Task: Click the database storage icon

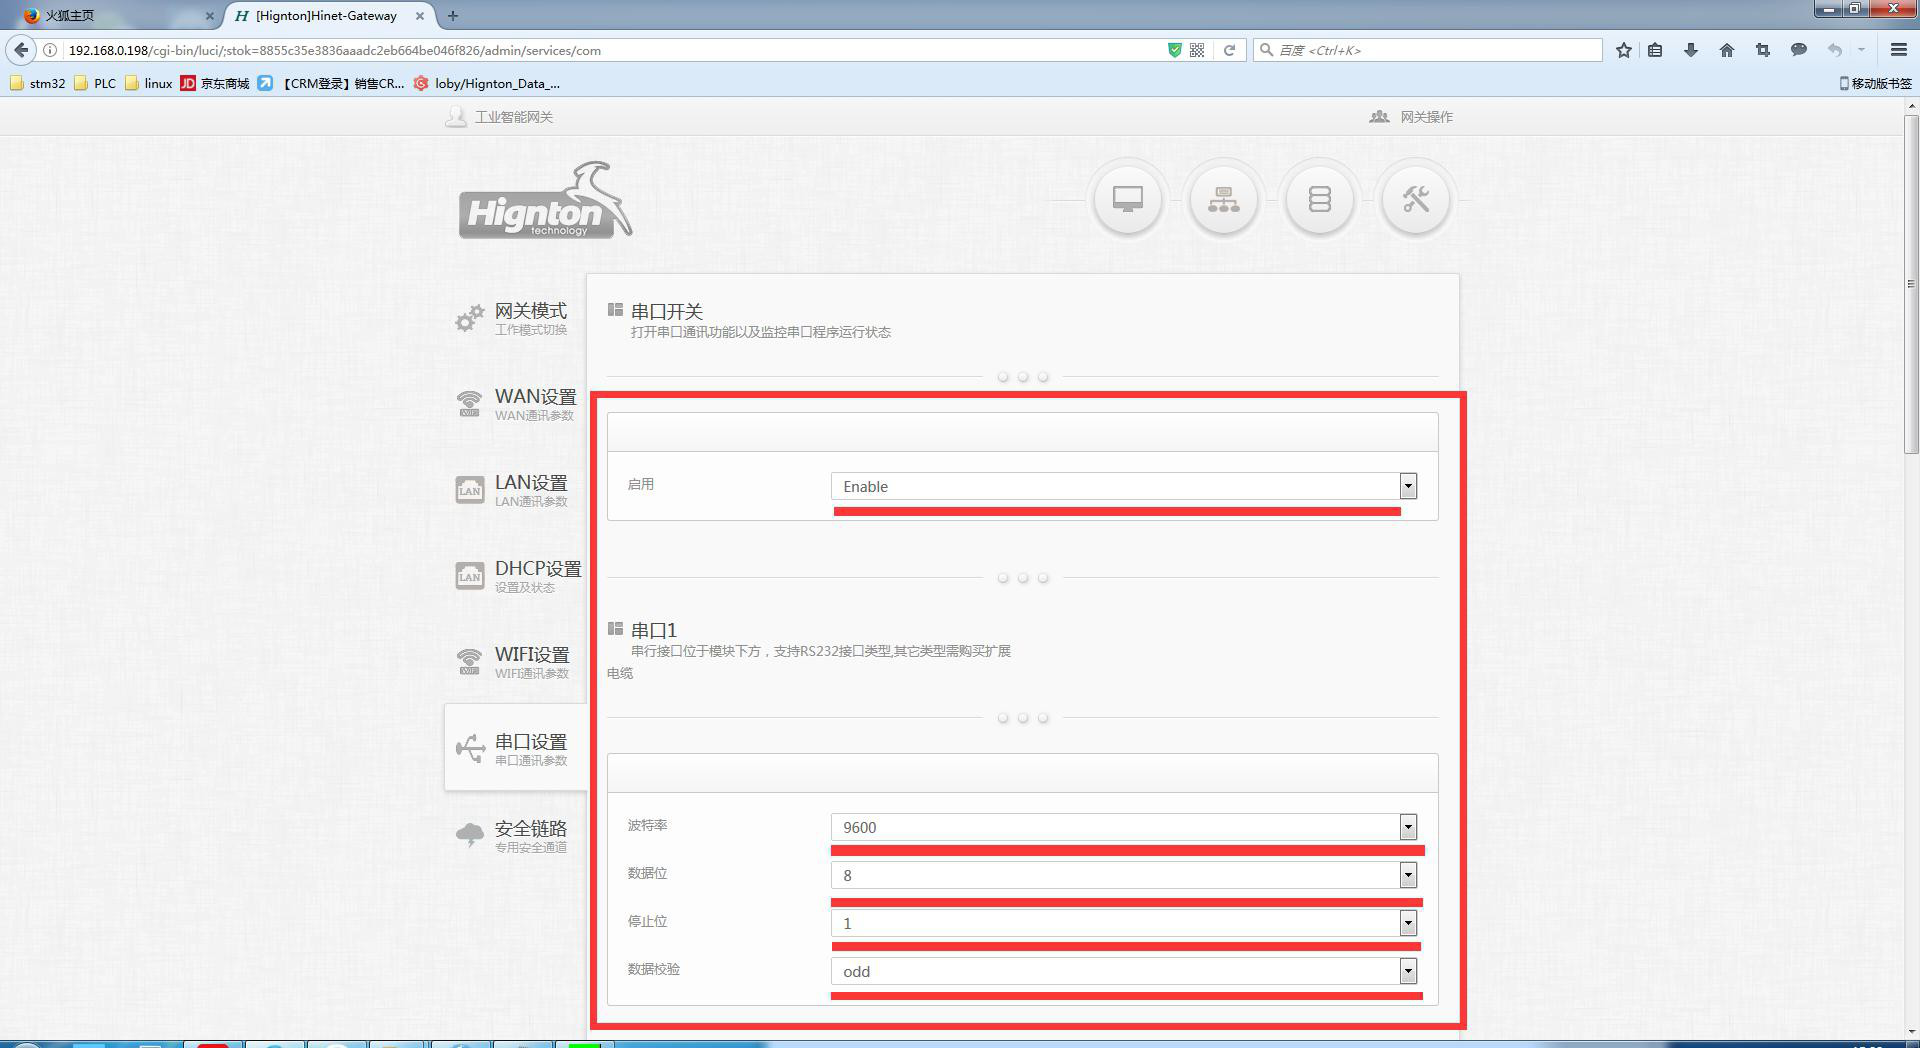Action: coord(1319,199)
